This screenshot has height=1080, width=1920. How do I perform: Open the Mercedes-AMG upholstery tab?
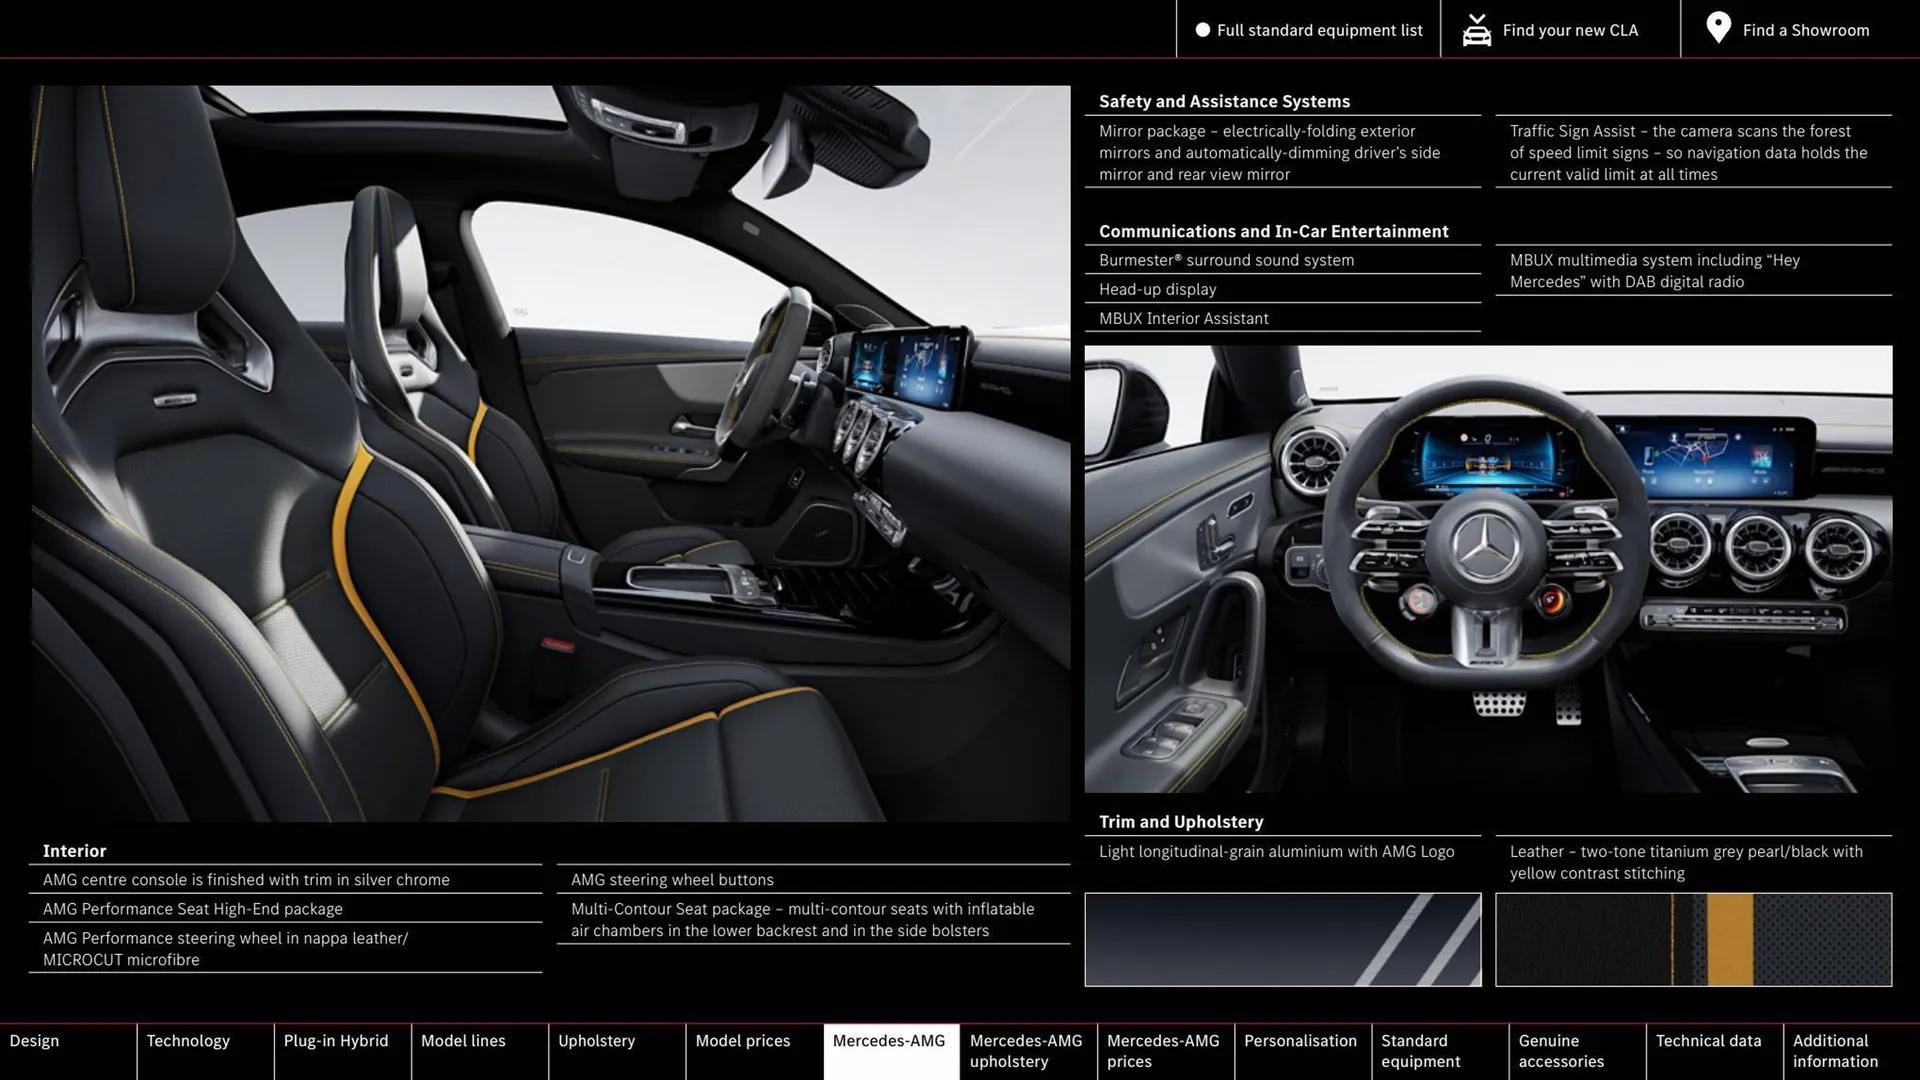pos(1026,1050)
